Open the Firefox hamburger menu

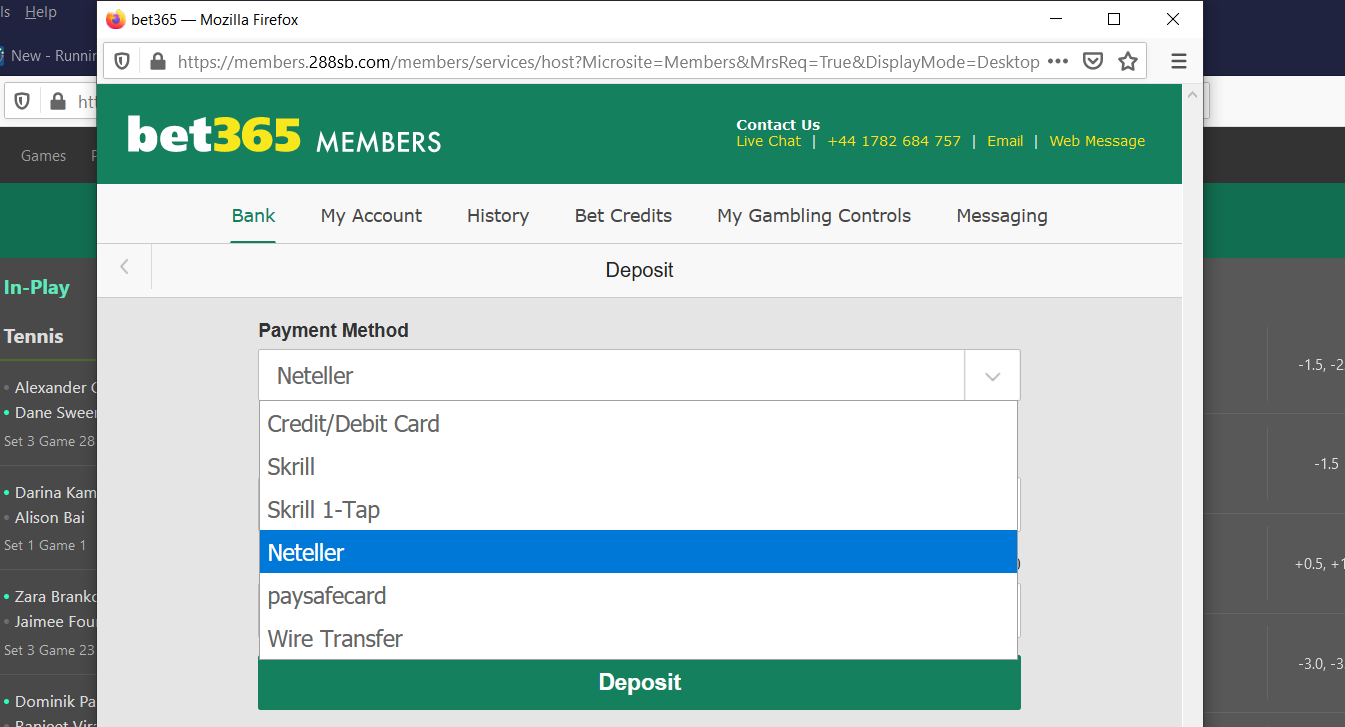tap(1179, 61)
